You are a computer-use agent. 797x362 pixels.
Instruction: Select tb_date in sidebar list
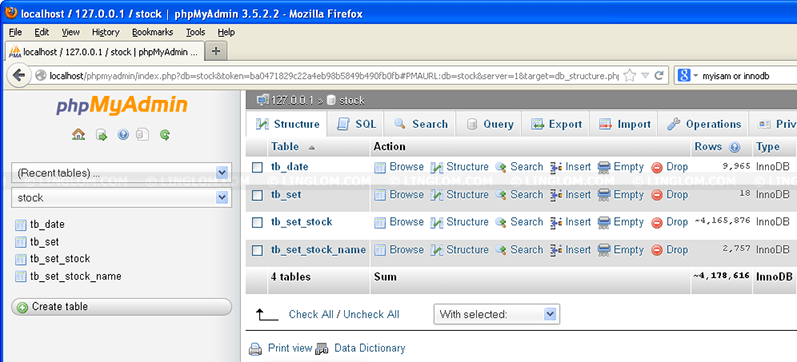47,224
